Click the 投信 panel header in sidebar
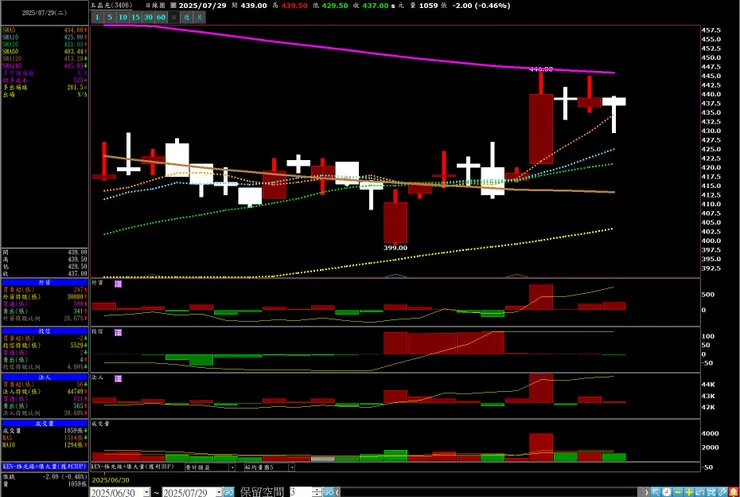The image size is (740, 497). (44, 331)
